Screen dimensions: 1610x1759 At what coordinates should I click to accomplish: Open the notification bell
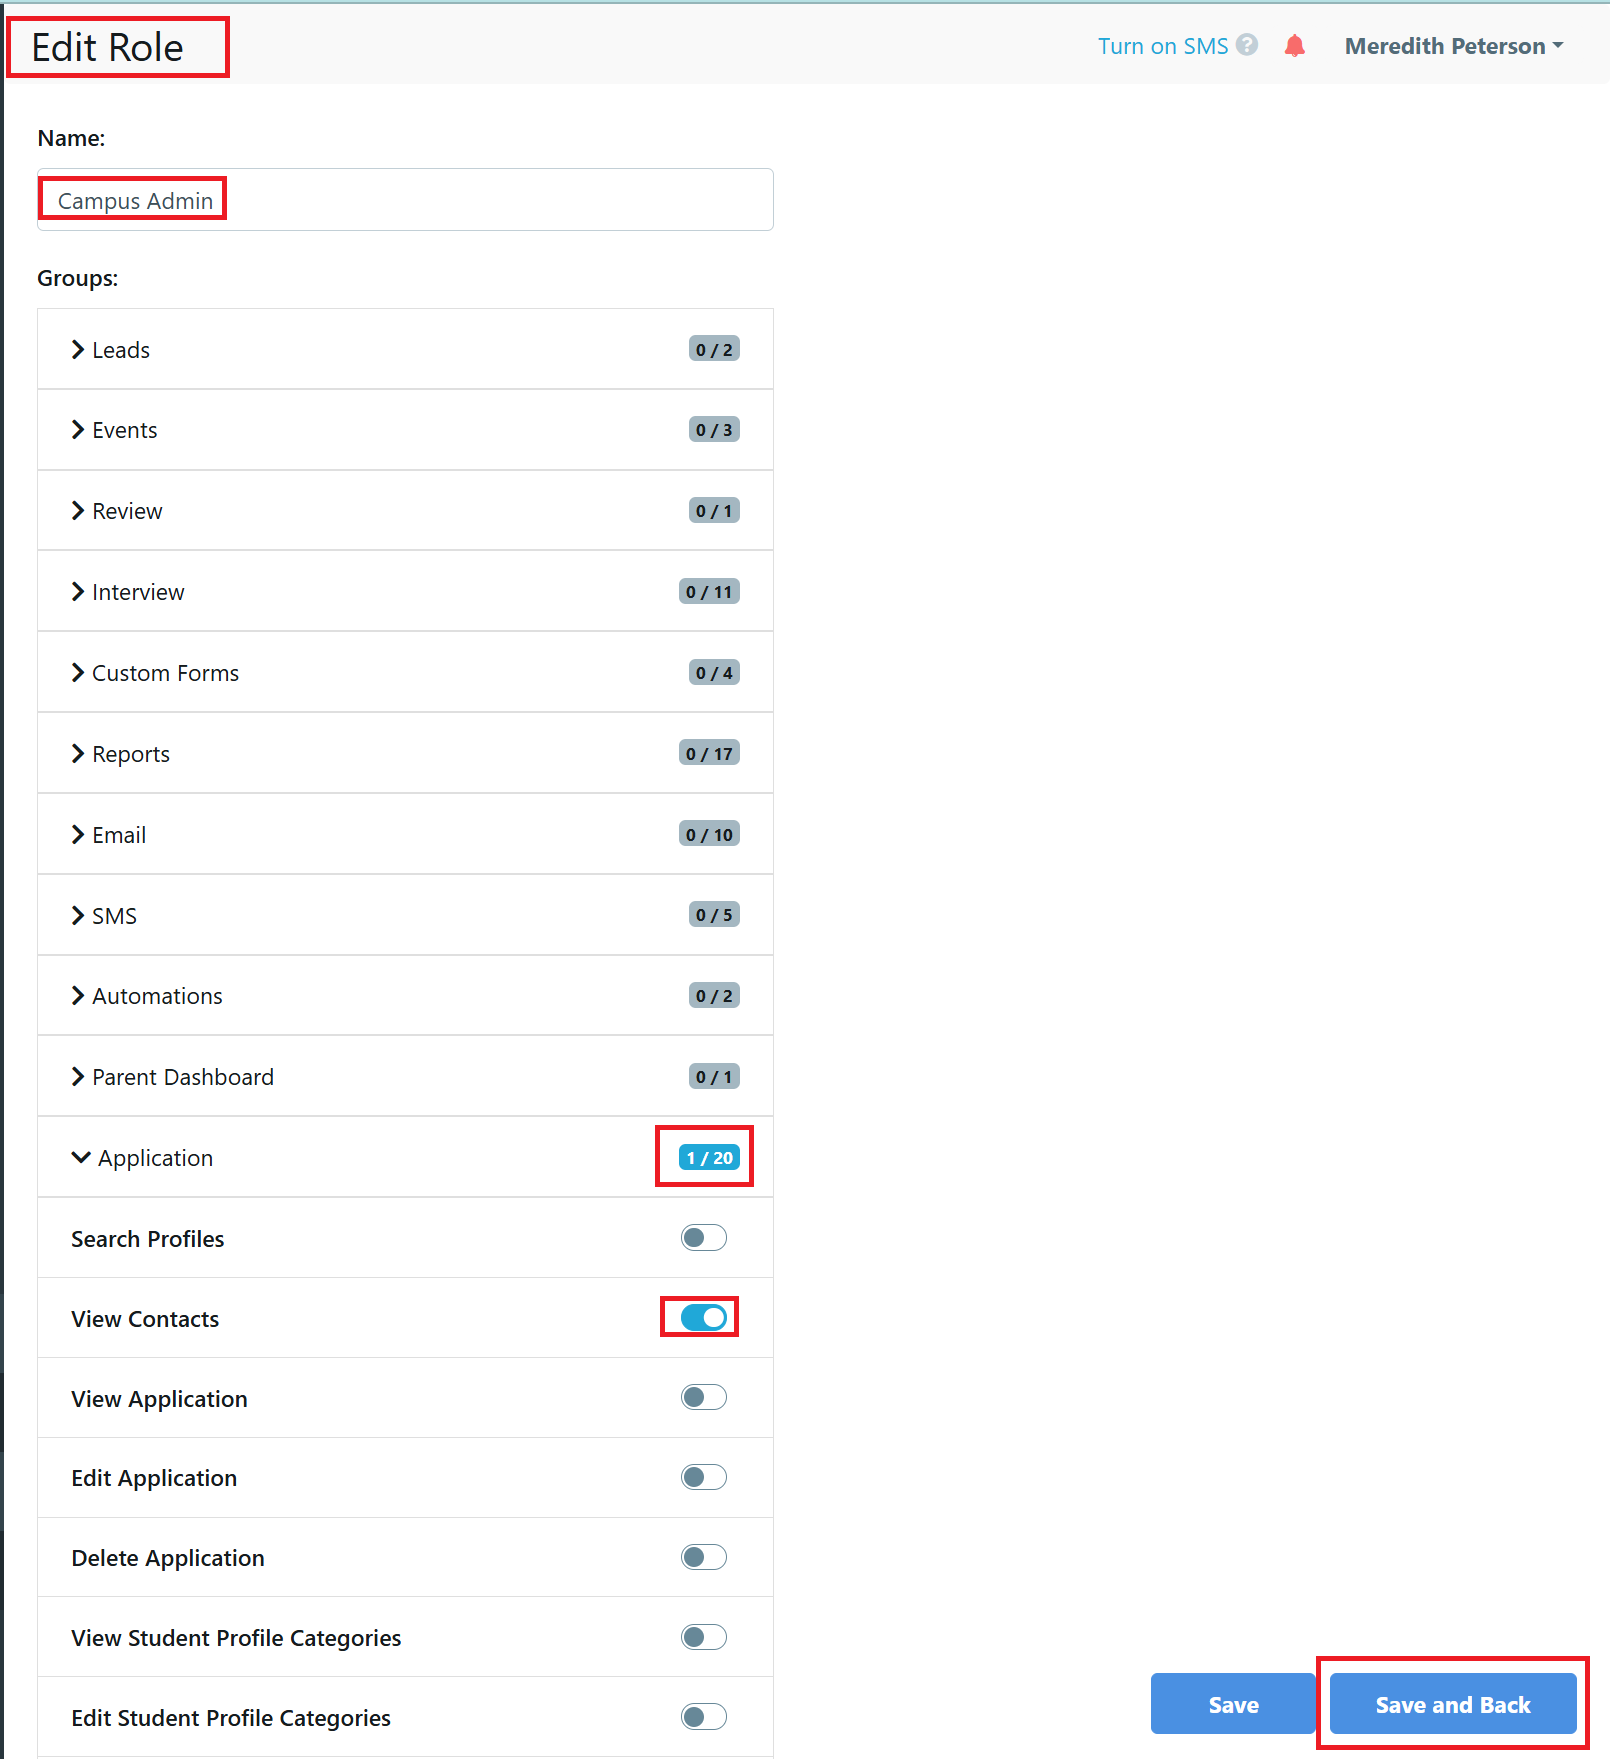[x=1294, y=45]
